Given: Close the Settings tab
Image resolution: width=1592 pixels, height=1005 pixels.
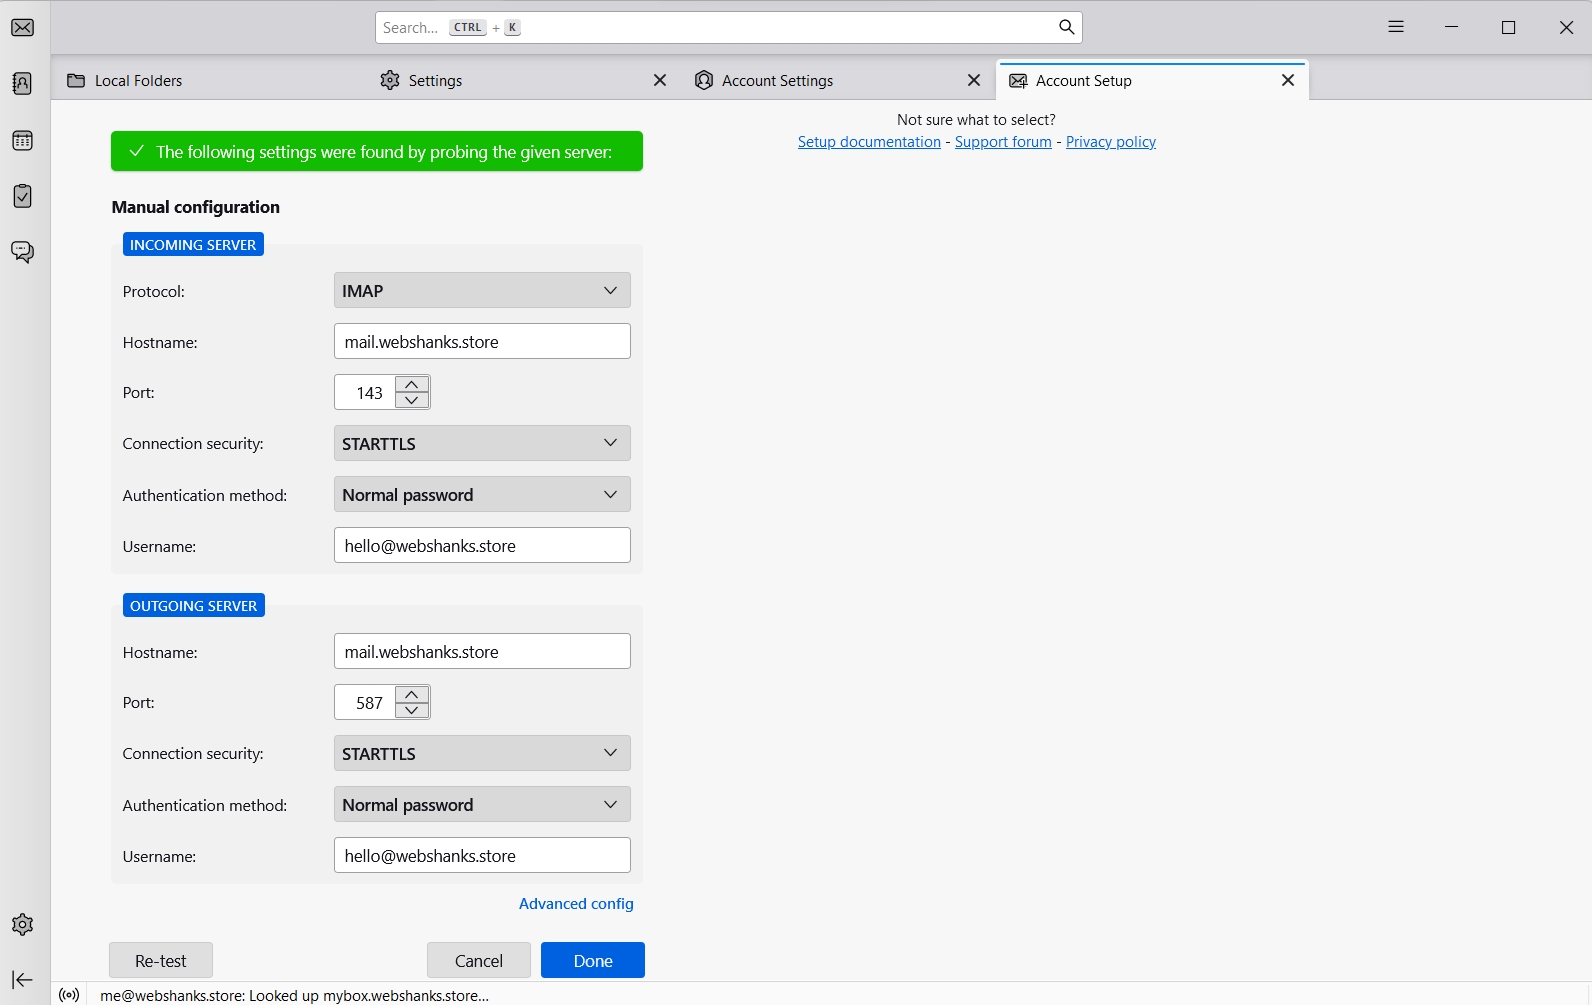Looking at the screenshot, I should tap(660, 81).
